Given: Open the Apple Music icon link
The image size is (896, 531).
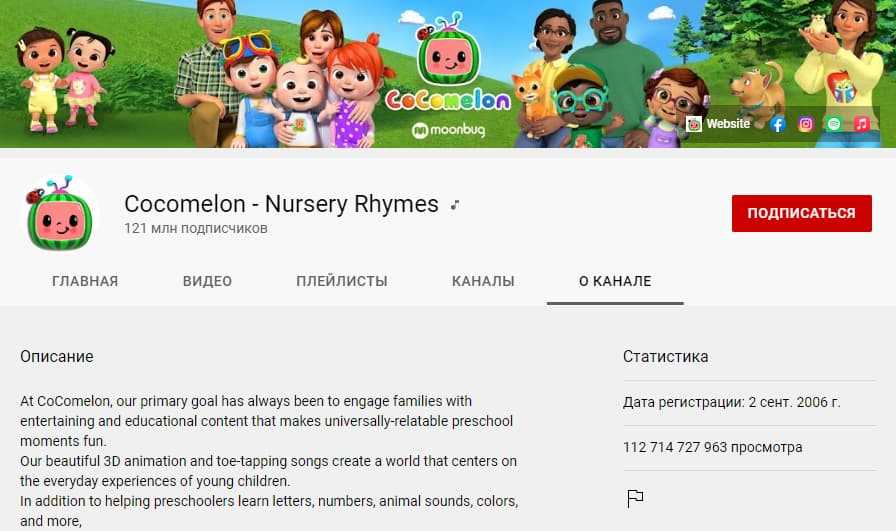Looking at the screenshot, I should coord(862,124).
